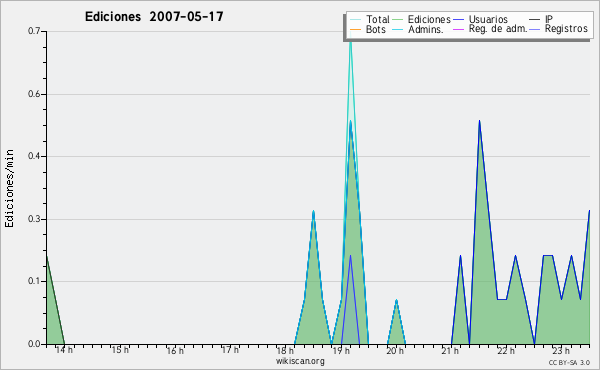
Task: Click the chart title 'Ediciones 2007-05-17'
Action: point(154,17)
